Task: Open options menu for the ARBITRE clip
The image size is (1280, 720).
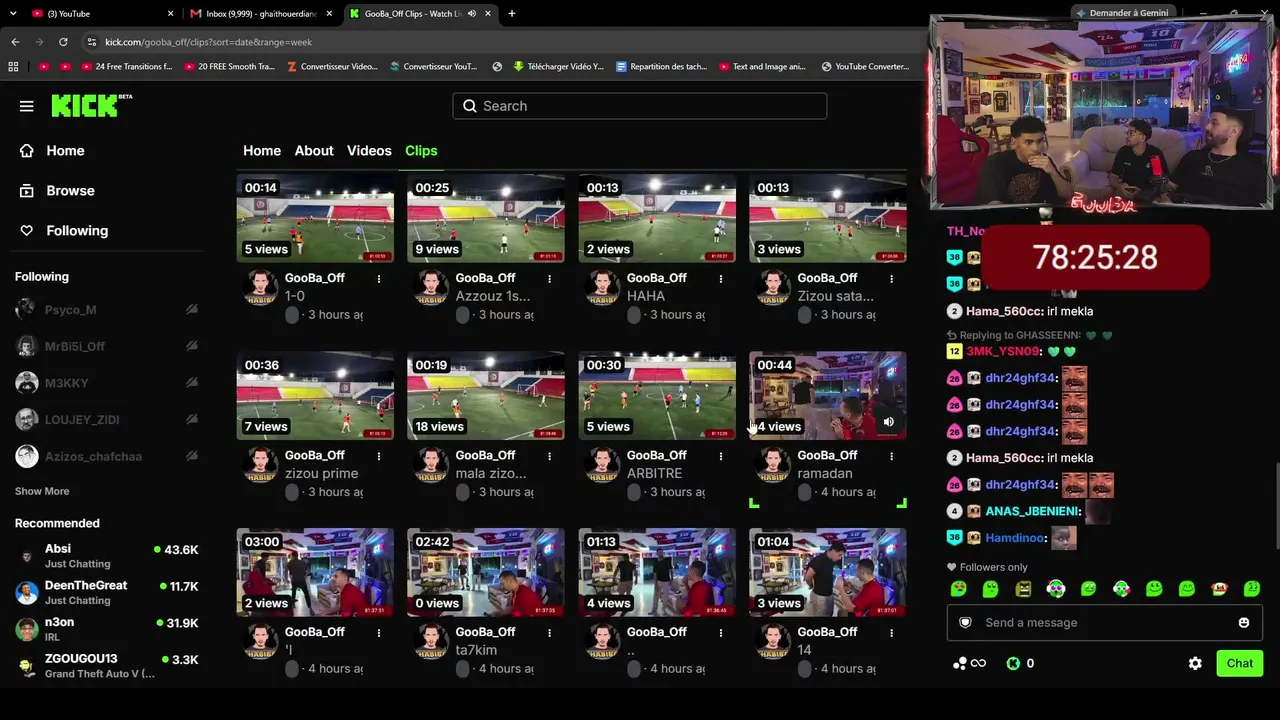Action: pos(720,456)
